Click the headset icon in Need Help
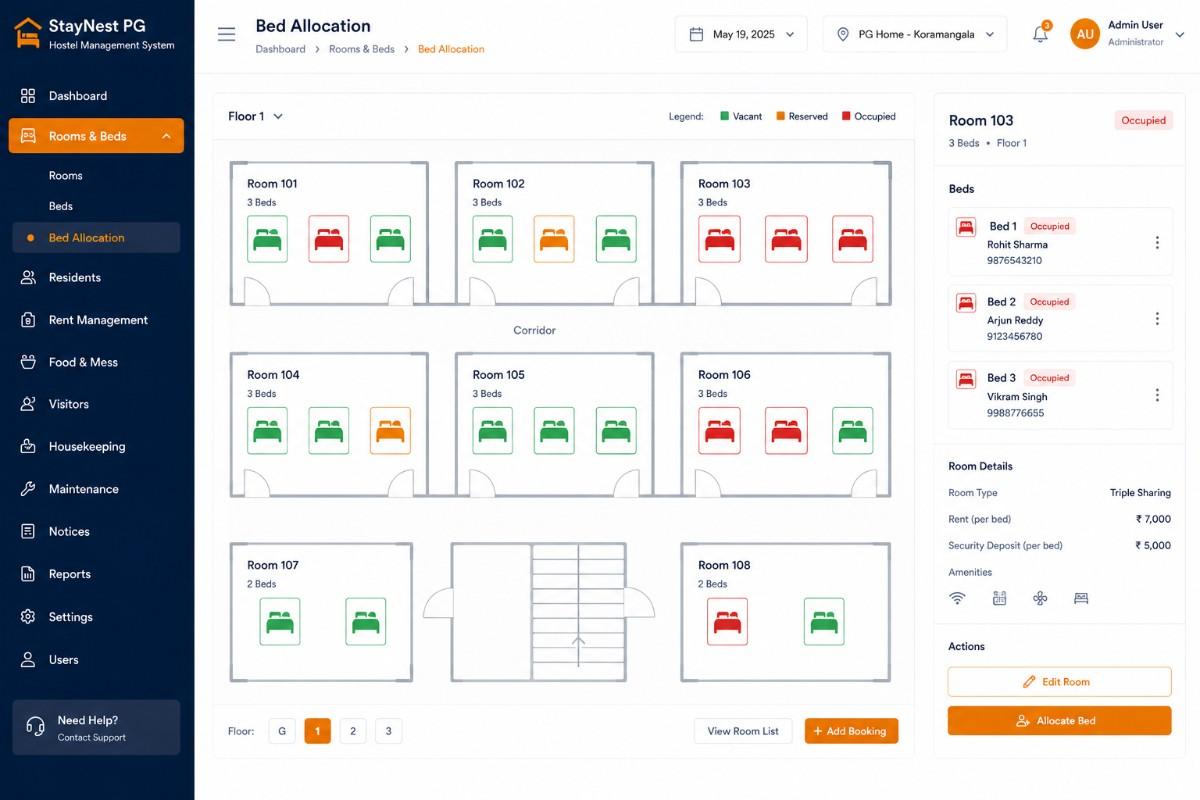Viewport: 1200px width, 800px height. click(x=36, y=727)
